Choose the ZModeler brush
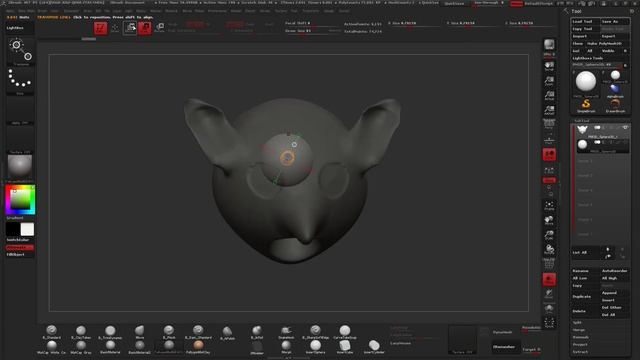 coord(257,348)
